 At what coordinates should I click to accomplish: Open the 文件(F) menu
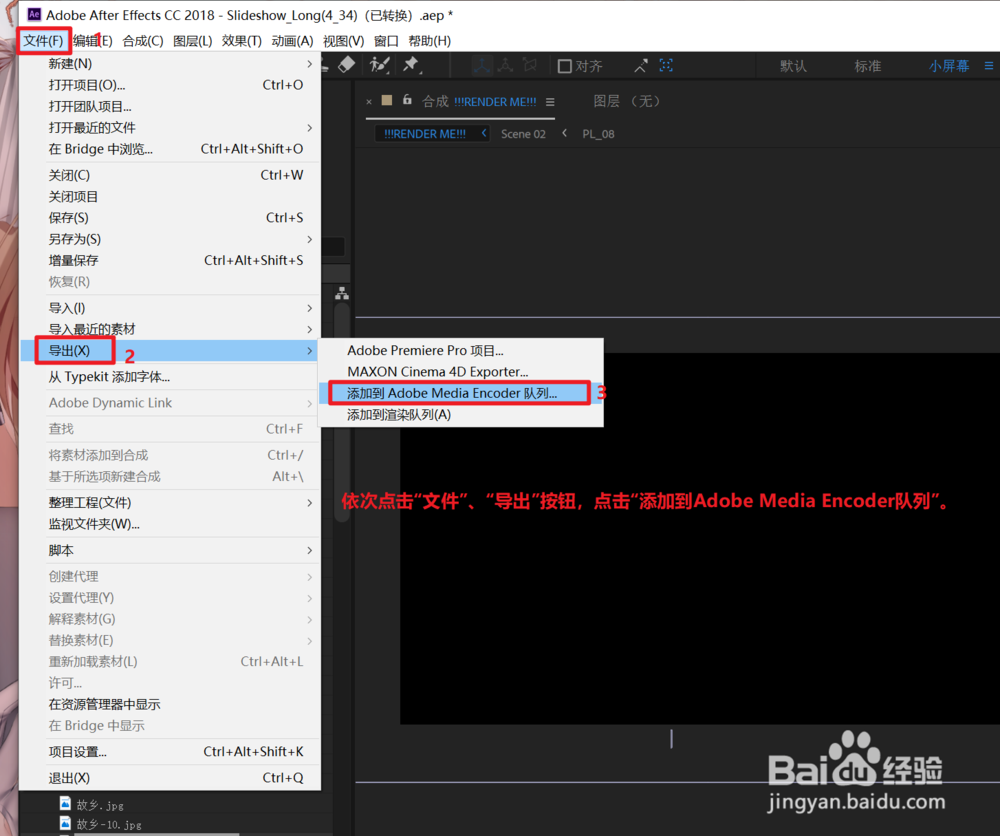43,41
